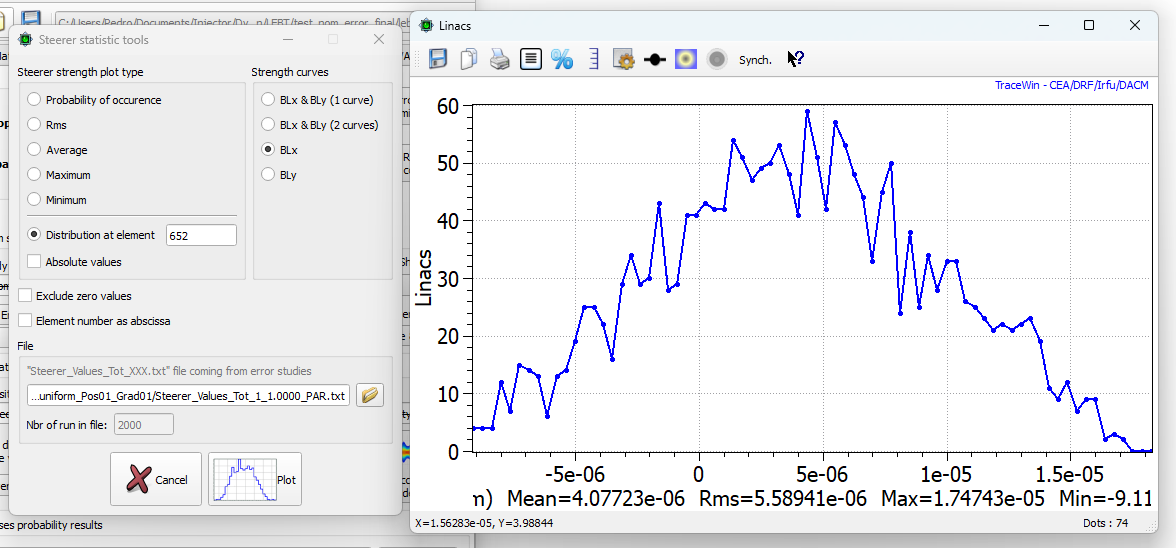The height and width of the screenshot is (548, 1176).
Task: Click the yellow-blue density plot icon
Action: click(685, 60)
